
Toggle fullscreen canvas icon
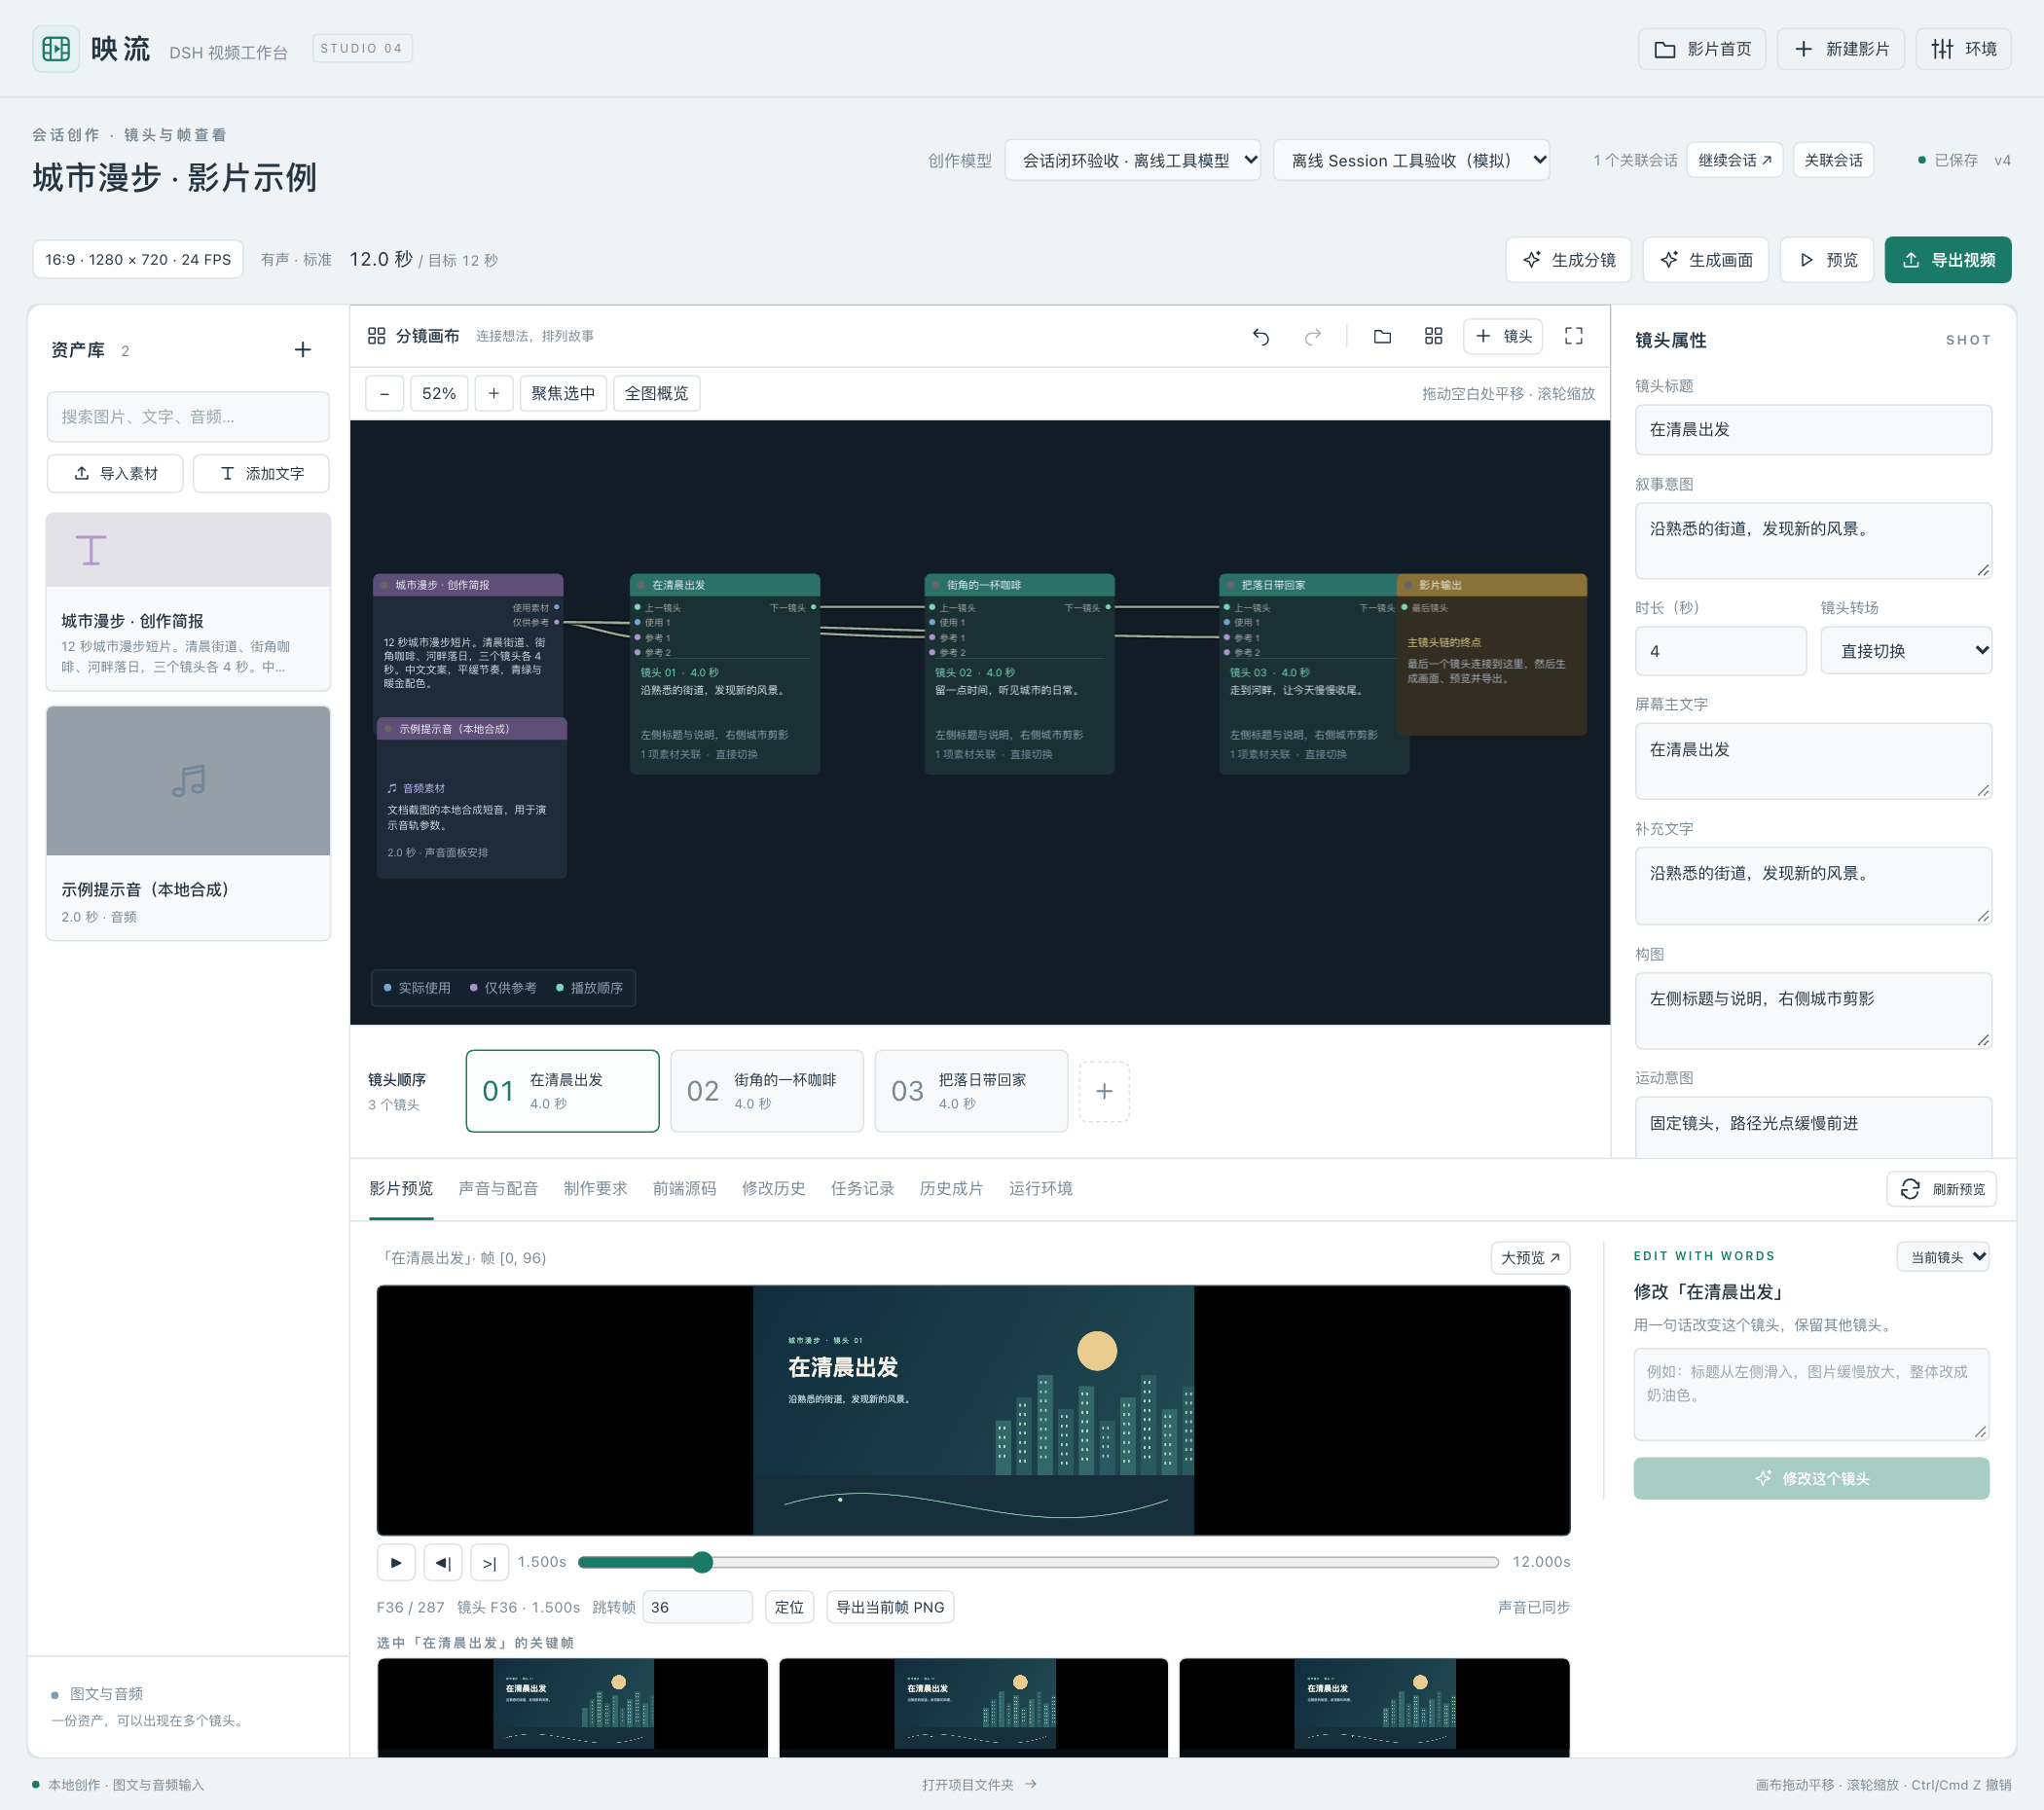coord(1573,337)
